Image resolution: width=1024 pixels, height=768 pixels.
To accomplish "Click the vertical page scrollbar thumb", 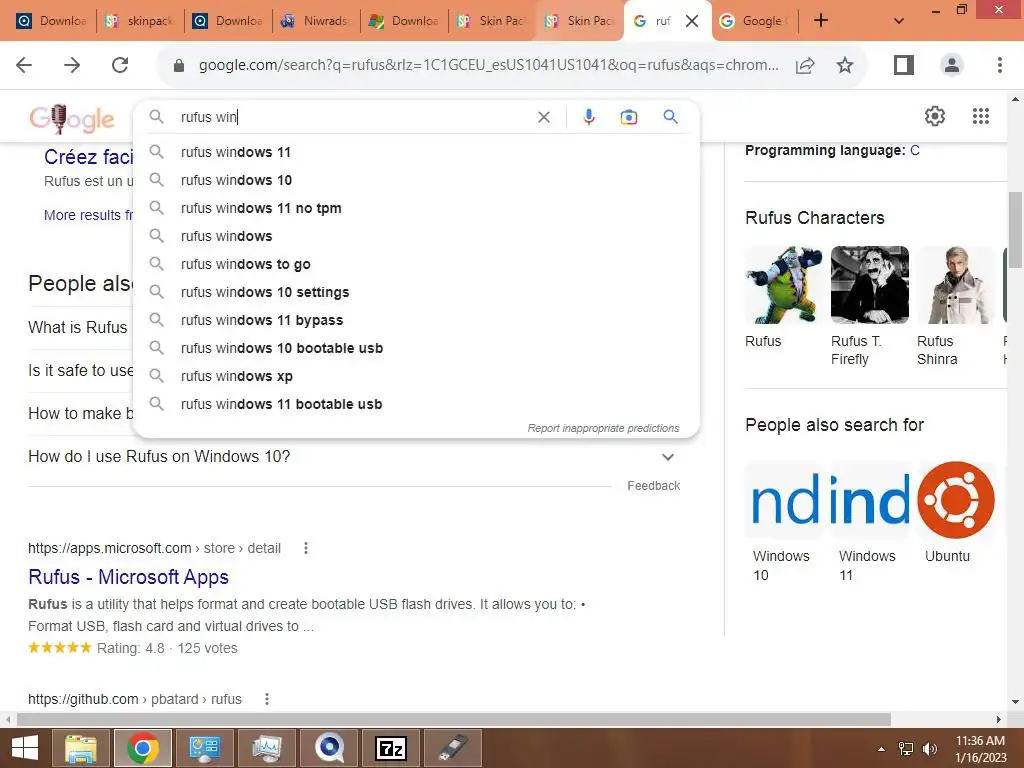I will pyautogui.click(x=1015, y=229).
